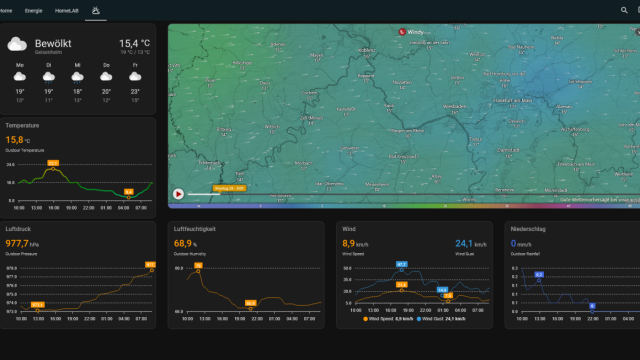Viewport: 640px width, 360px height.
Task: Open the HomeLAB tab
Action: tap(67, 11)
